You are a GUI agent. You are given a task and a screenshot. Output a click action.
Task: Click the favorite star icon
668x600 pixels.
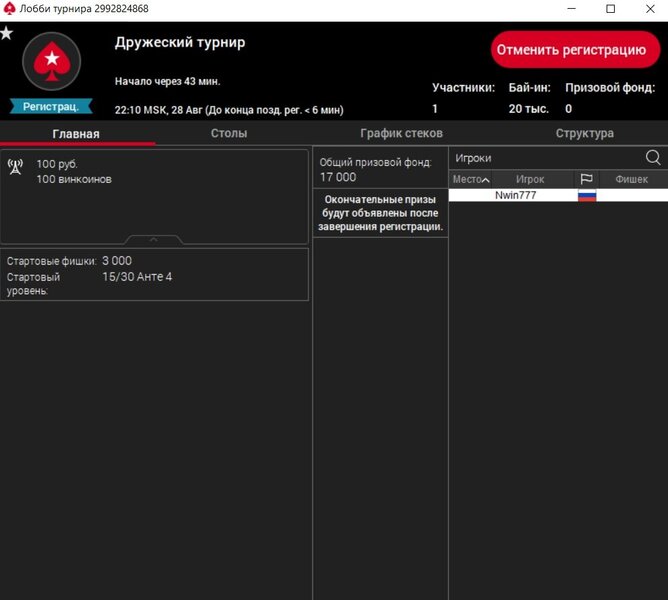click(x=7, y=33)
